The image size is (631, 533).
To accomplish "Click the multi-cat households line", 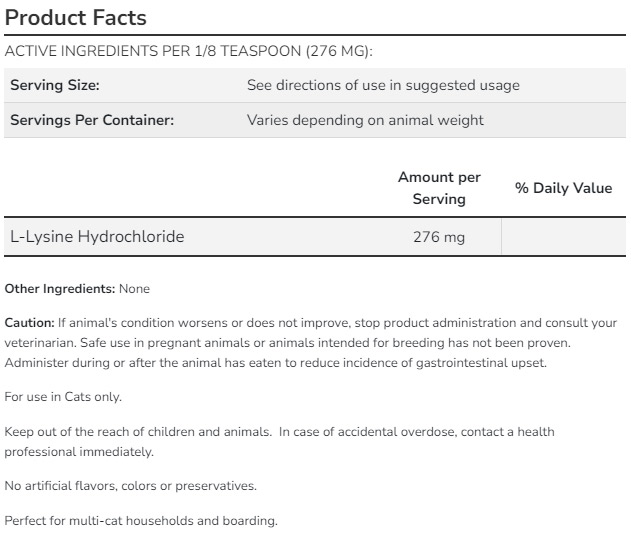I will [140, 521].
